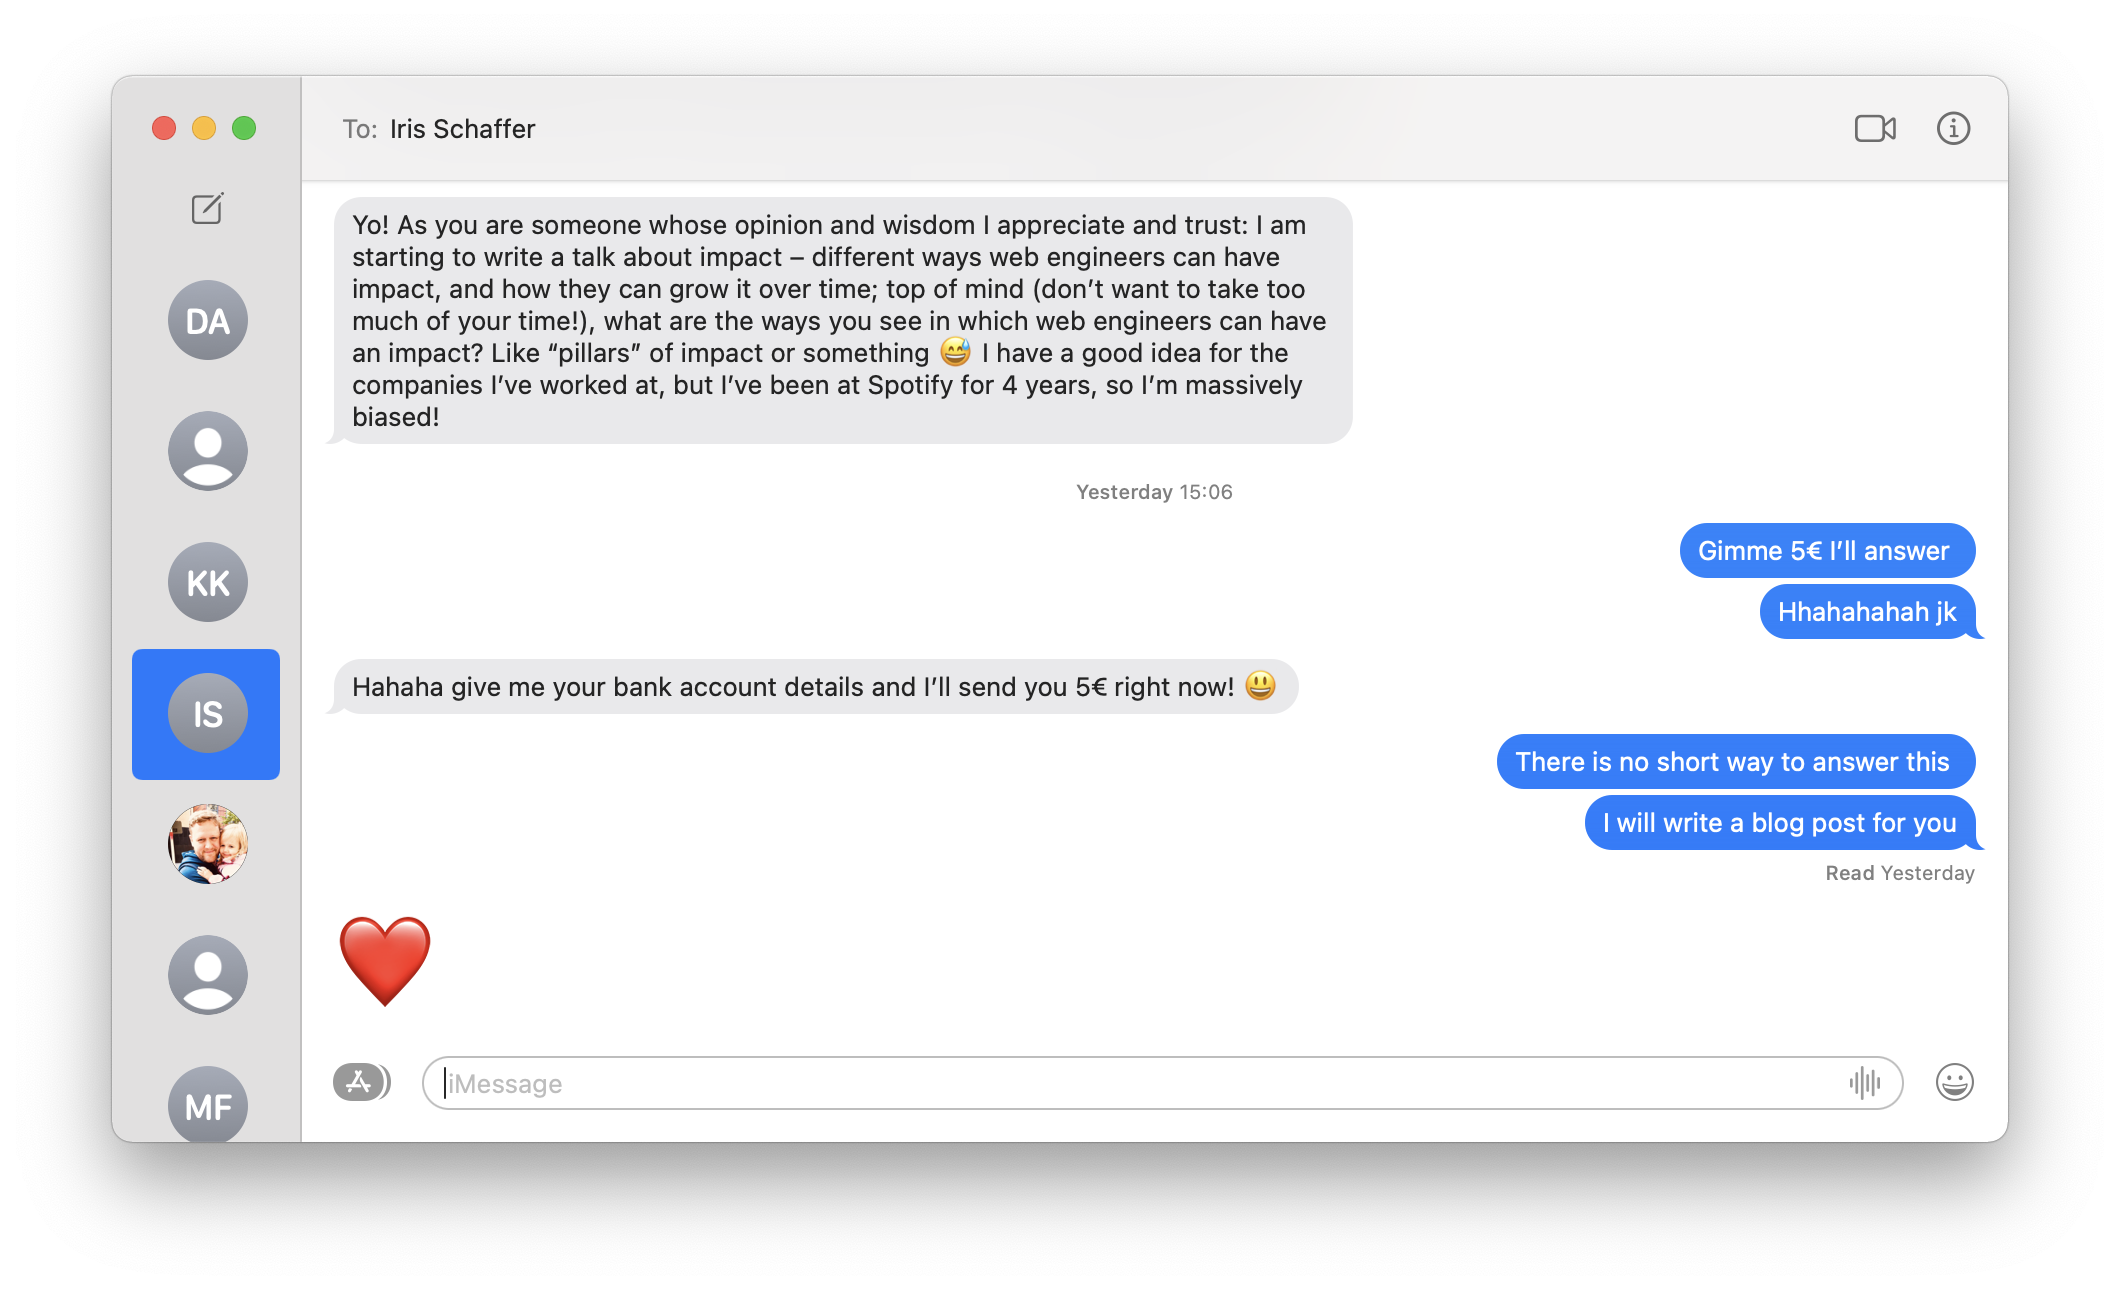
Task: Open the iMessage apps drawer
Action: coord(361,1082)
